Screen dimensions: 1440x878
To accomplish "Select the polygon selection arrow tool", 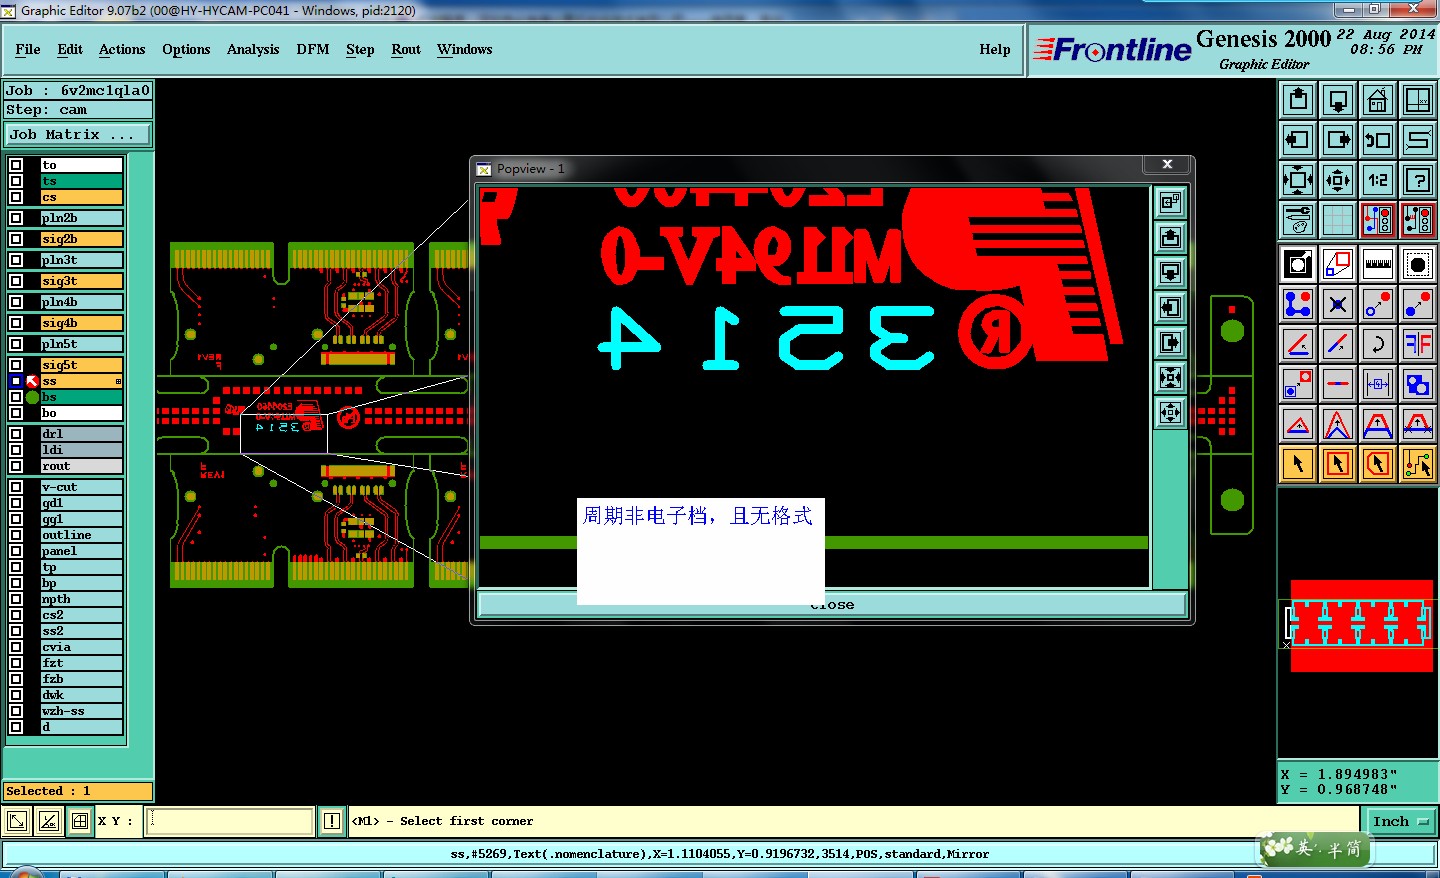I will point(1378,464).
